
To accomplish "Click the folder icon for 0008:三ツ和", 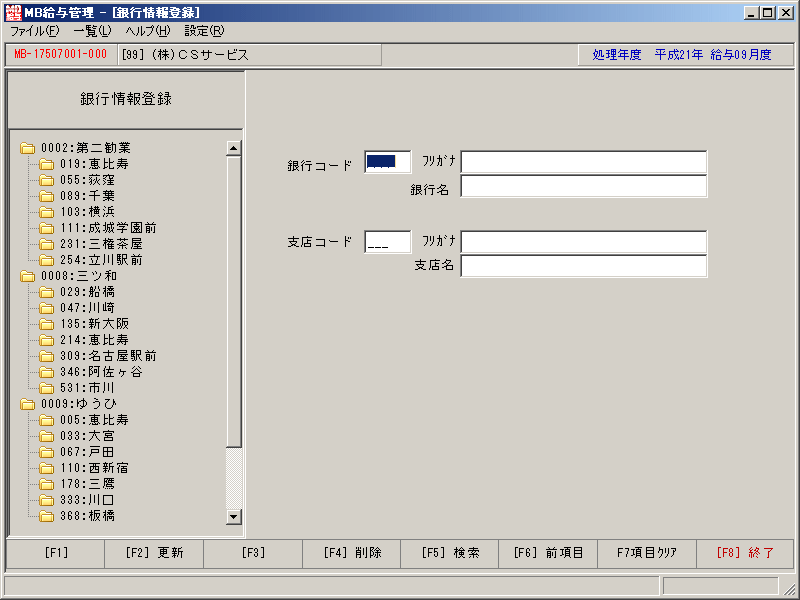I will tap(28, 277).
